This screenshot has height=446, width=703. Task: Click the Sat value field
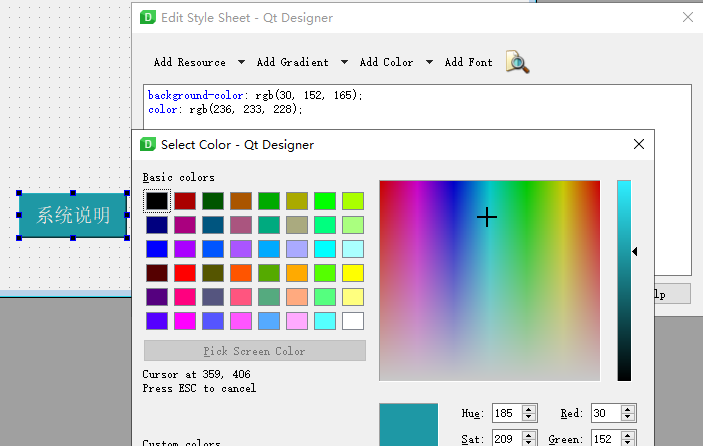pos(507,438)
